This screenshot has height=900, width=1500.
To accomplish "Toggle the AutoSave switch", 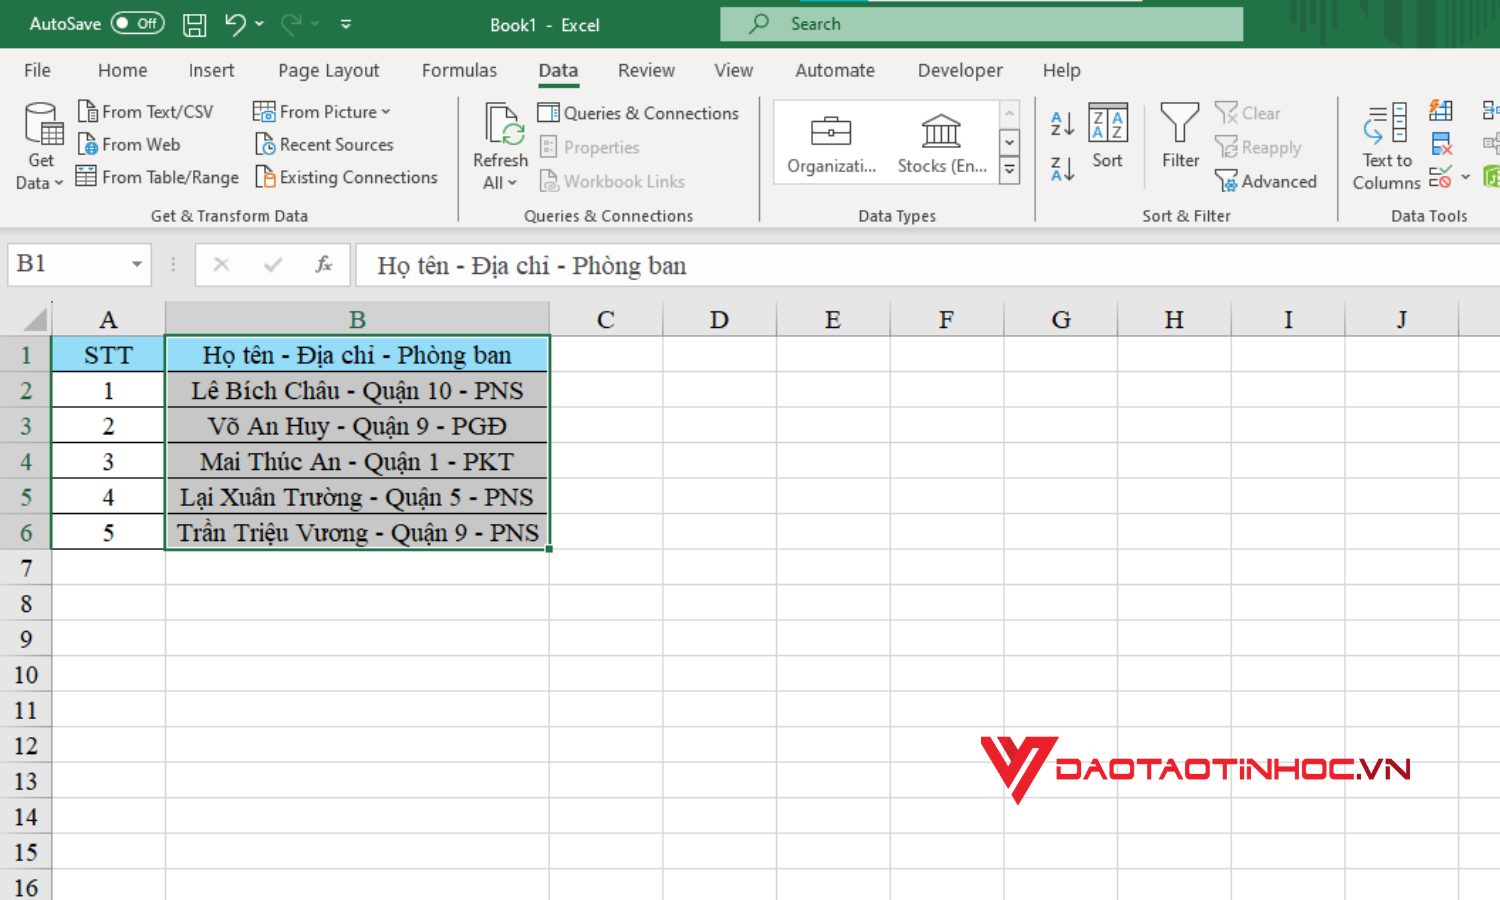I will pos(137,23).
